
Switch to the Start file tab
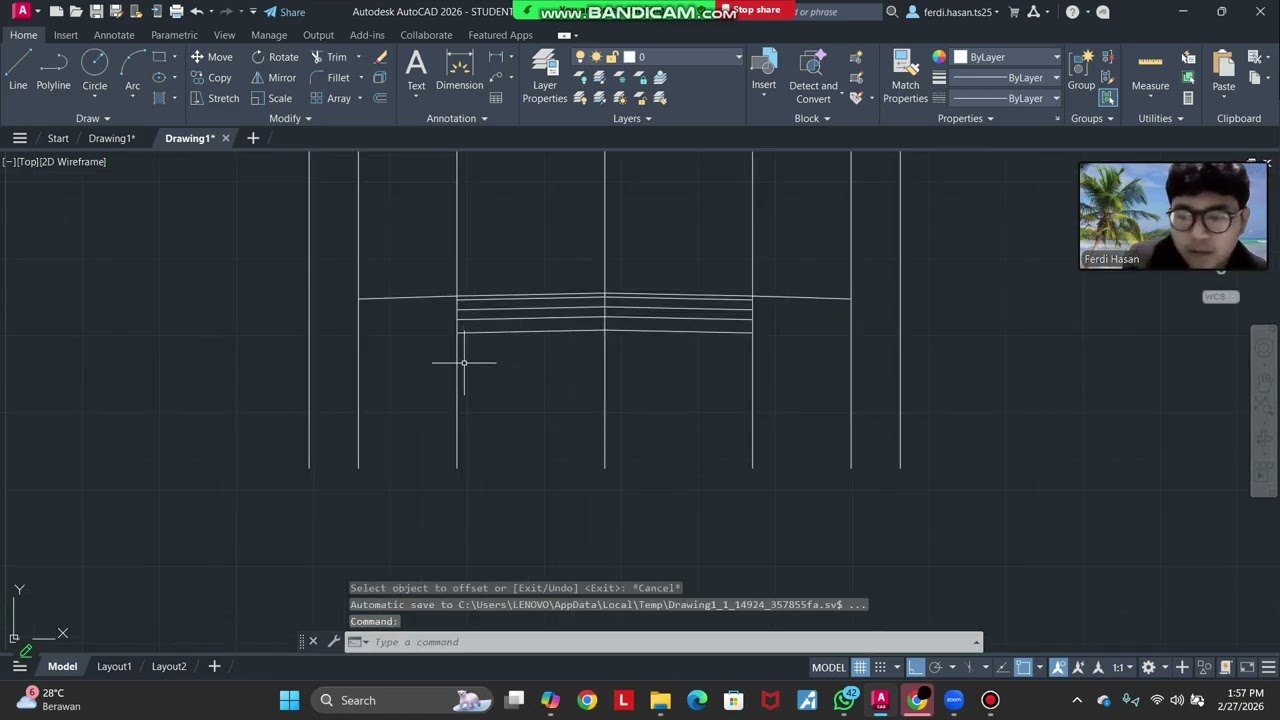pyautogui.click(x=58, y=138)
